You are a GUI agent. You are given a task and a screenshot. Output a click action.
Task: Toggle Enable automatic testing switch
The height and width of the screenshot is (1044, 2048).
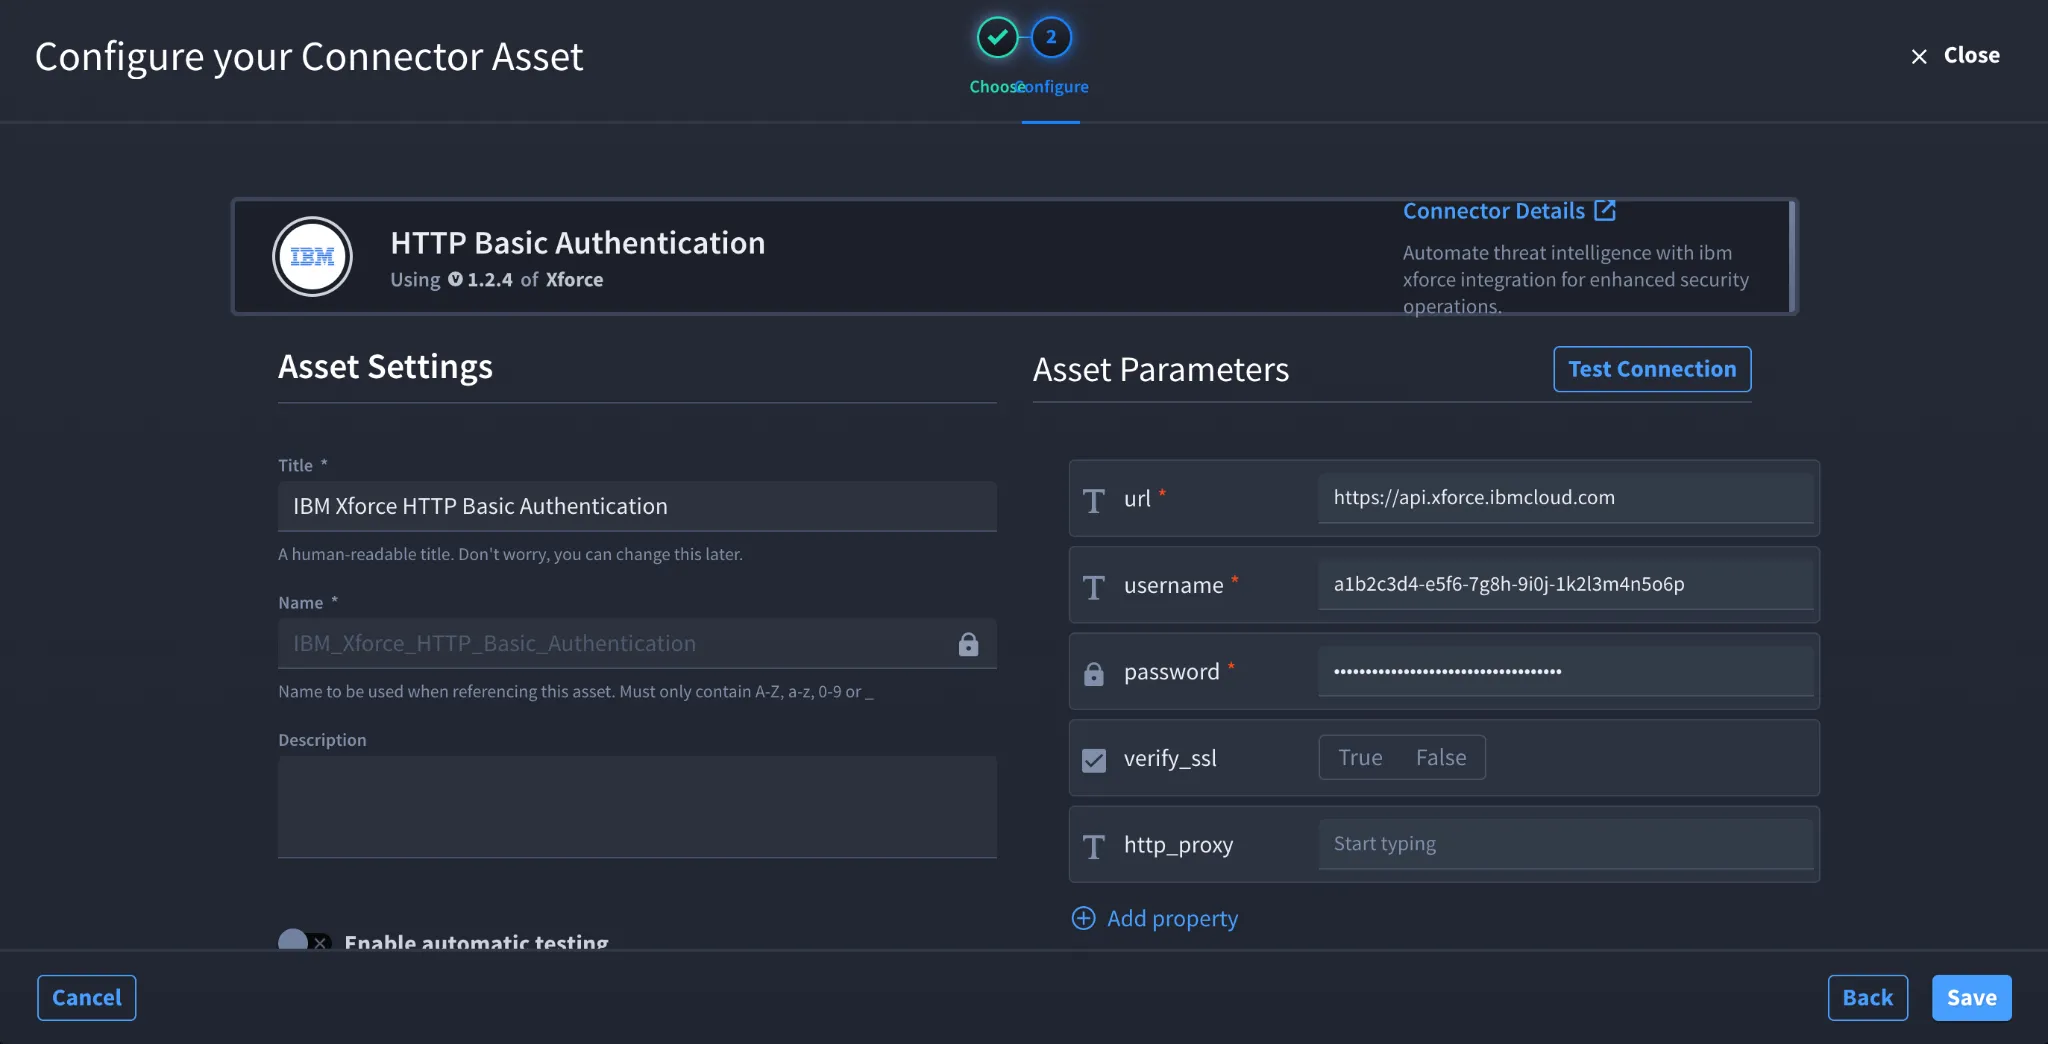(x=304, y=941)
